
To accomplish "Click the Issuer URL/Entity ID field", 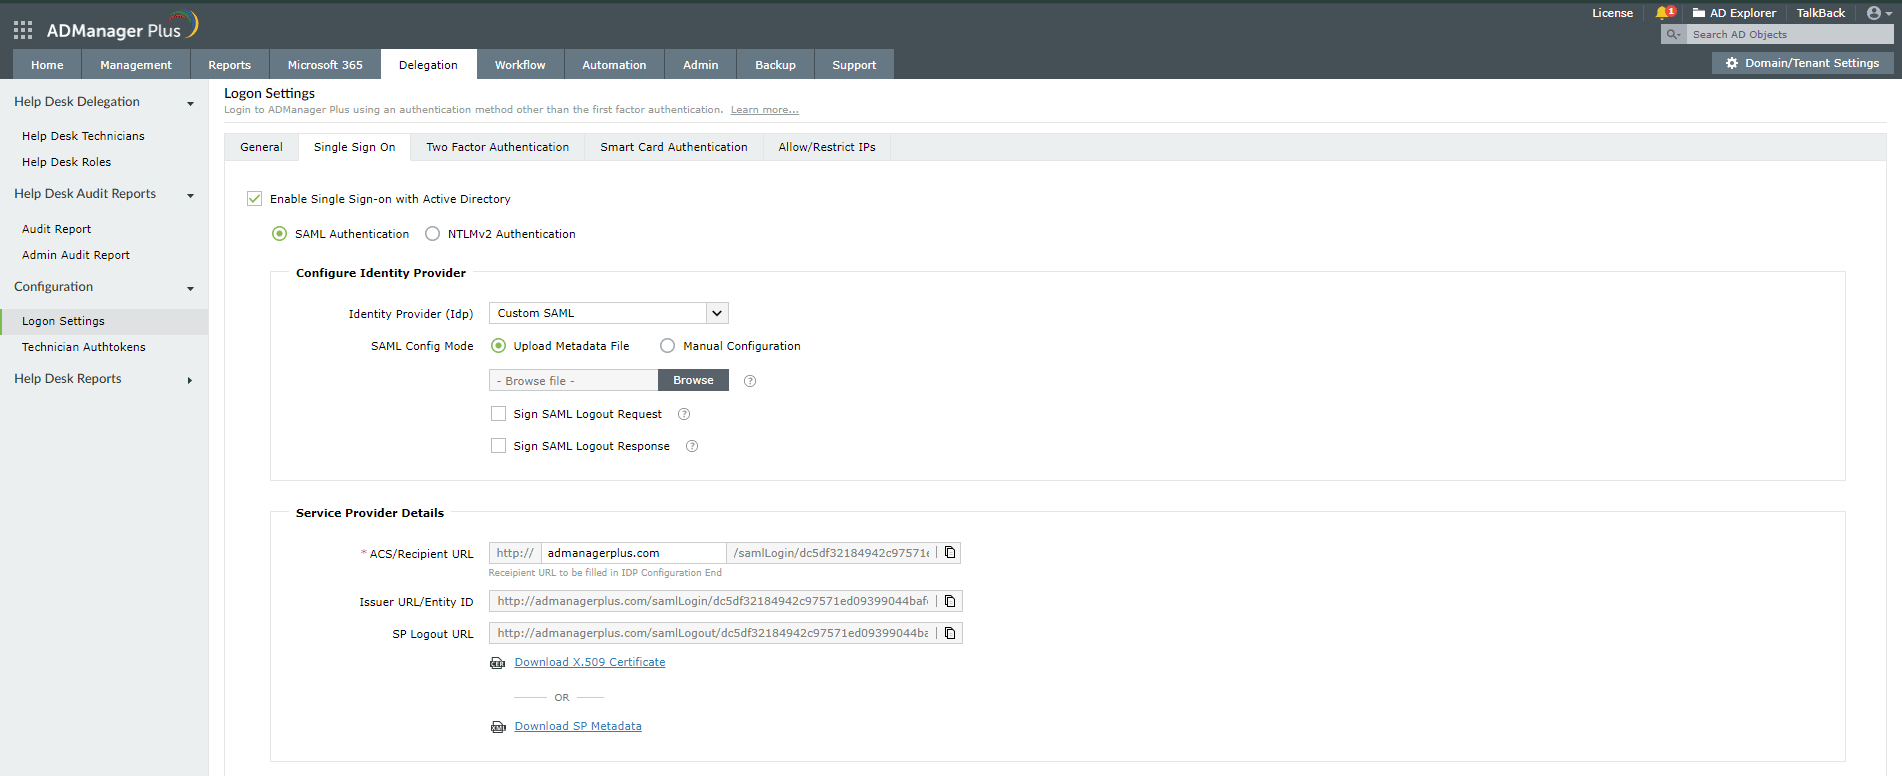I will (x=713, y=601).
